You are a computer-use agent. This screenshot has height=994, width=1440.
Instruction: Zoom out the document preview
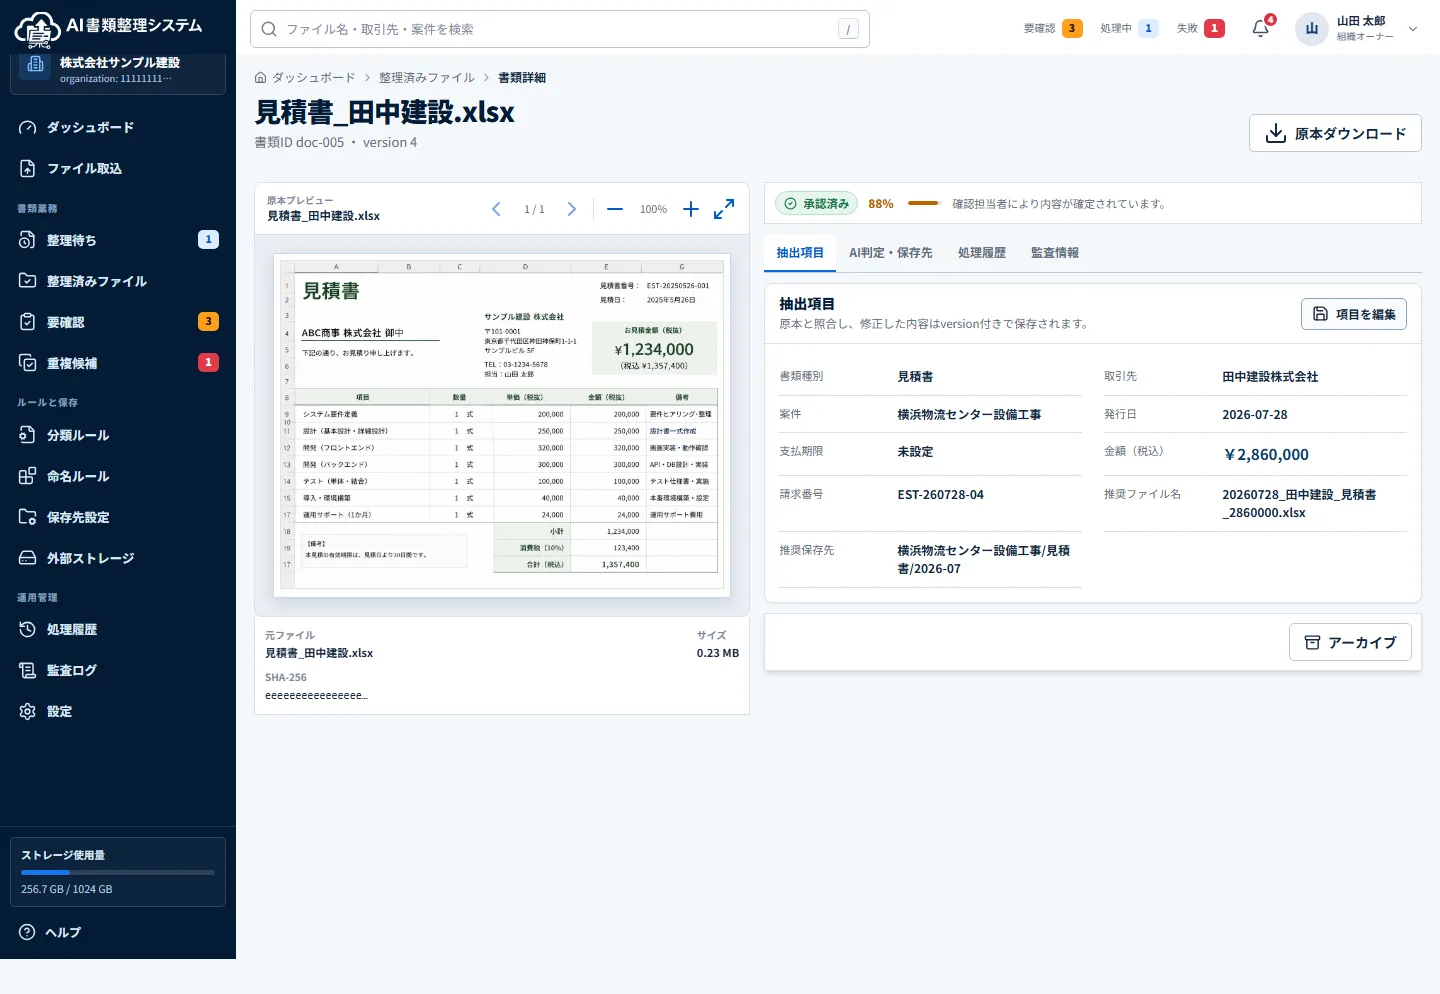615,209
